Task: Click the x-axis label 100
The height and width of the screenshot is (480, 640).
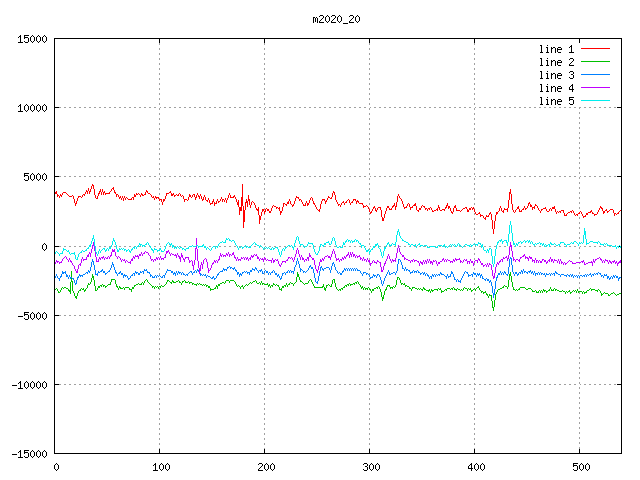Action: 161,467
